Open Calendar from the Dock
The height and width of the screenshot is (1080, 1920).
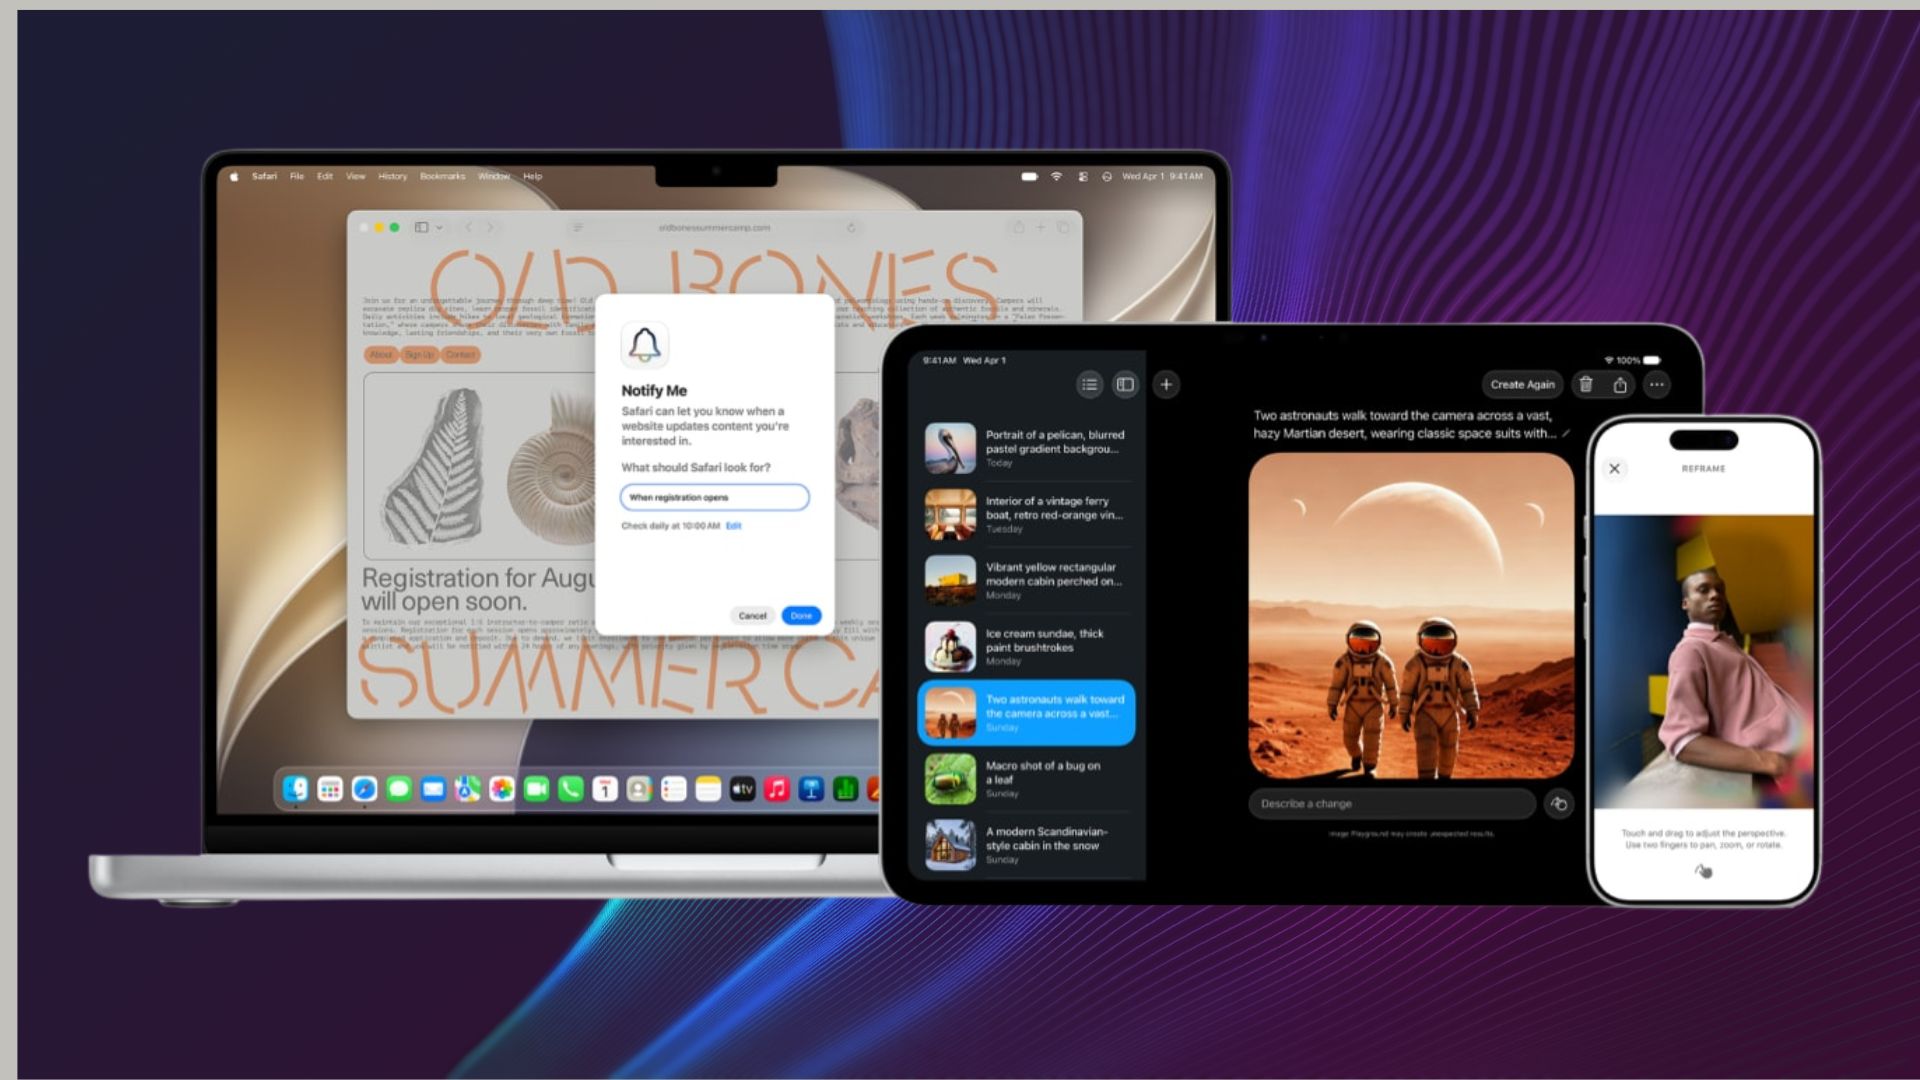click(605, 789)
